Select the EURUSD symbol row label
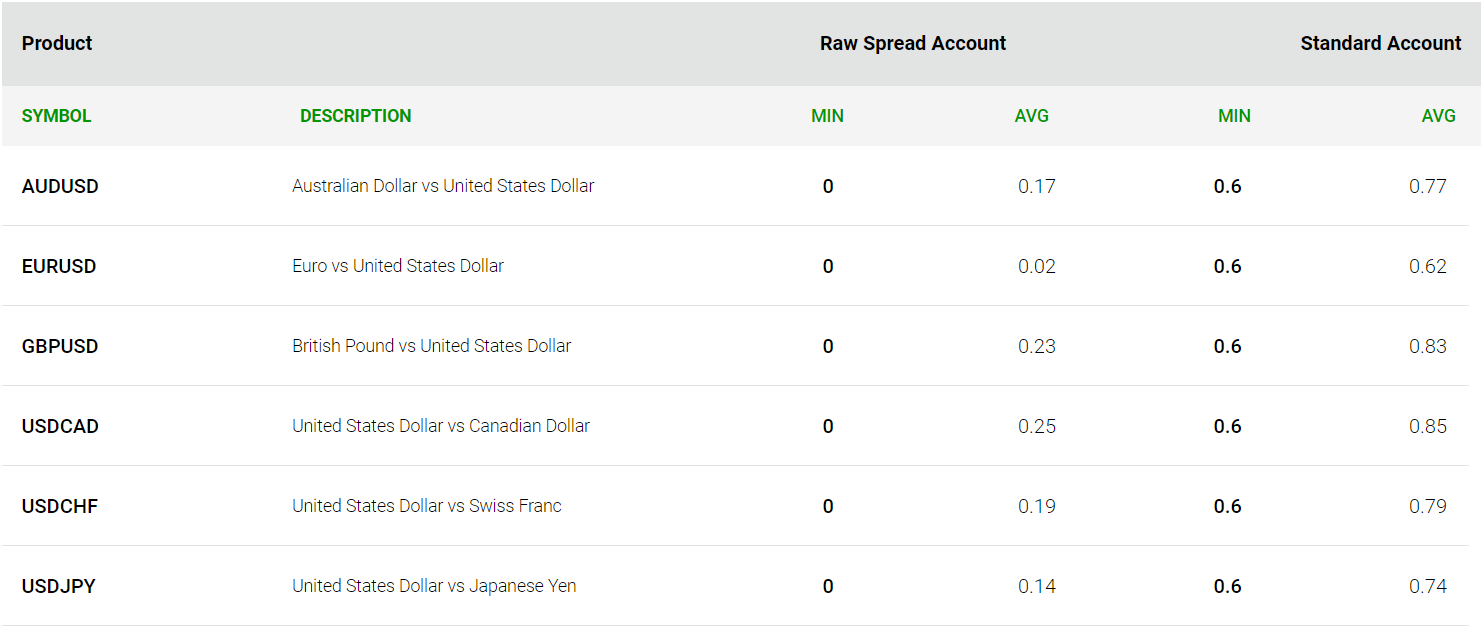The image size is (1482, 632). 59,266
